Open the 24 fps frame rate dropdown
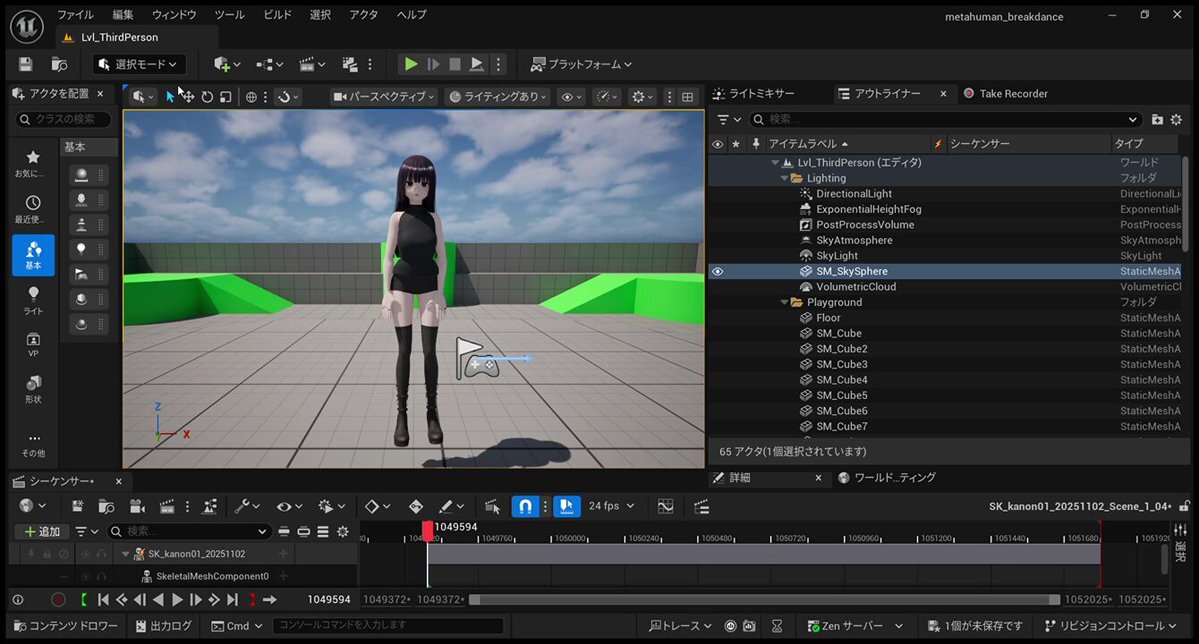The height and width of the screenshot is (644, 1199). click(x=614, y=506)
